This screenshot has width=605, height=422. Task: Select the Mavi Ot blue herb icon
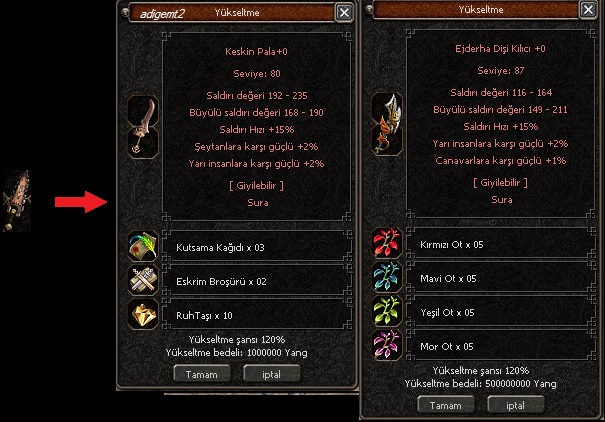point(387,277)
